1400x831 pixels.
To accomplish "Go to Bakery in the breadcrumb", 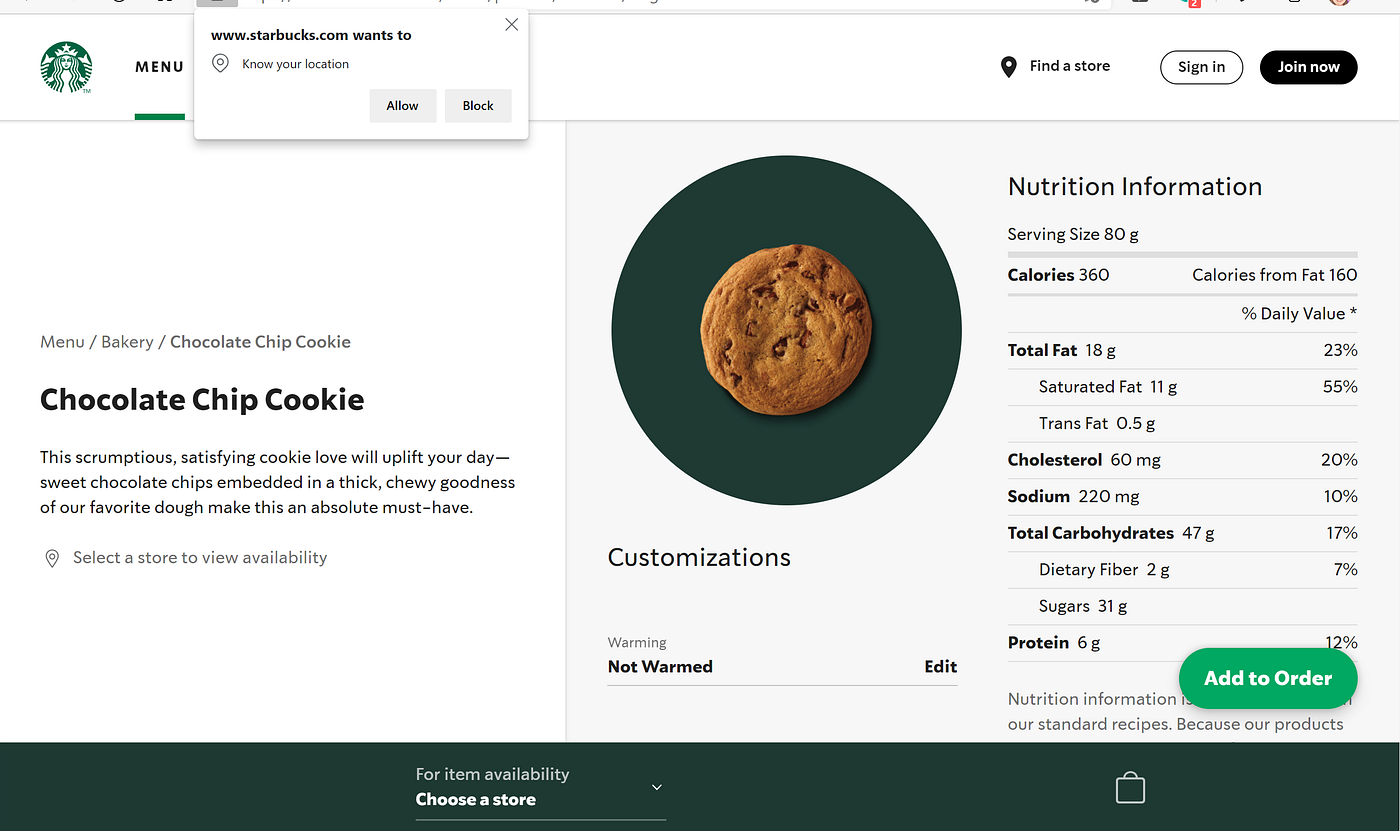I will coord(127,342).
